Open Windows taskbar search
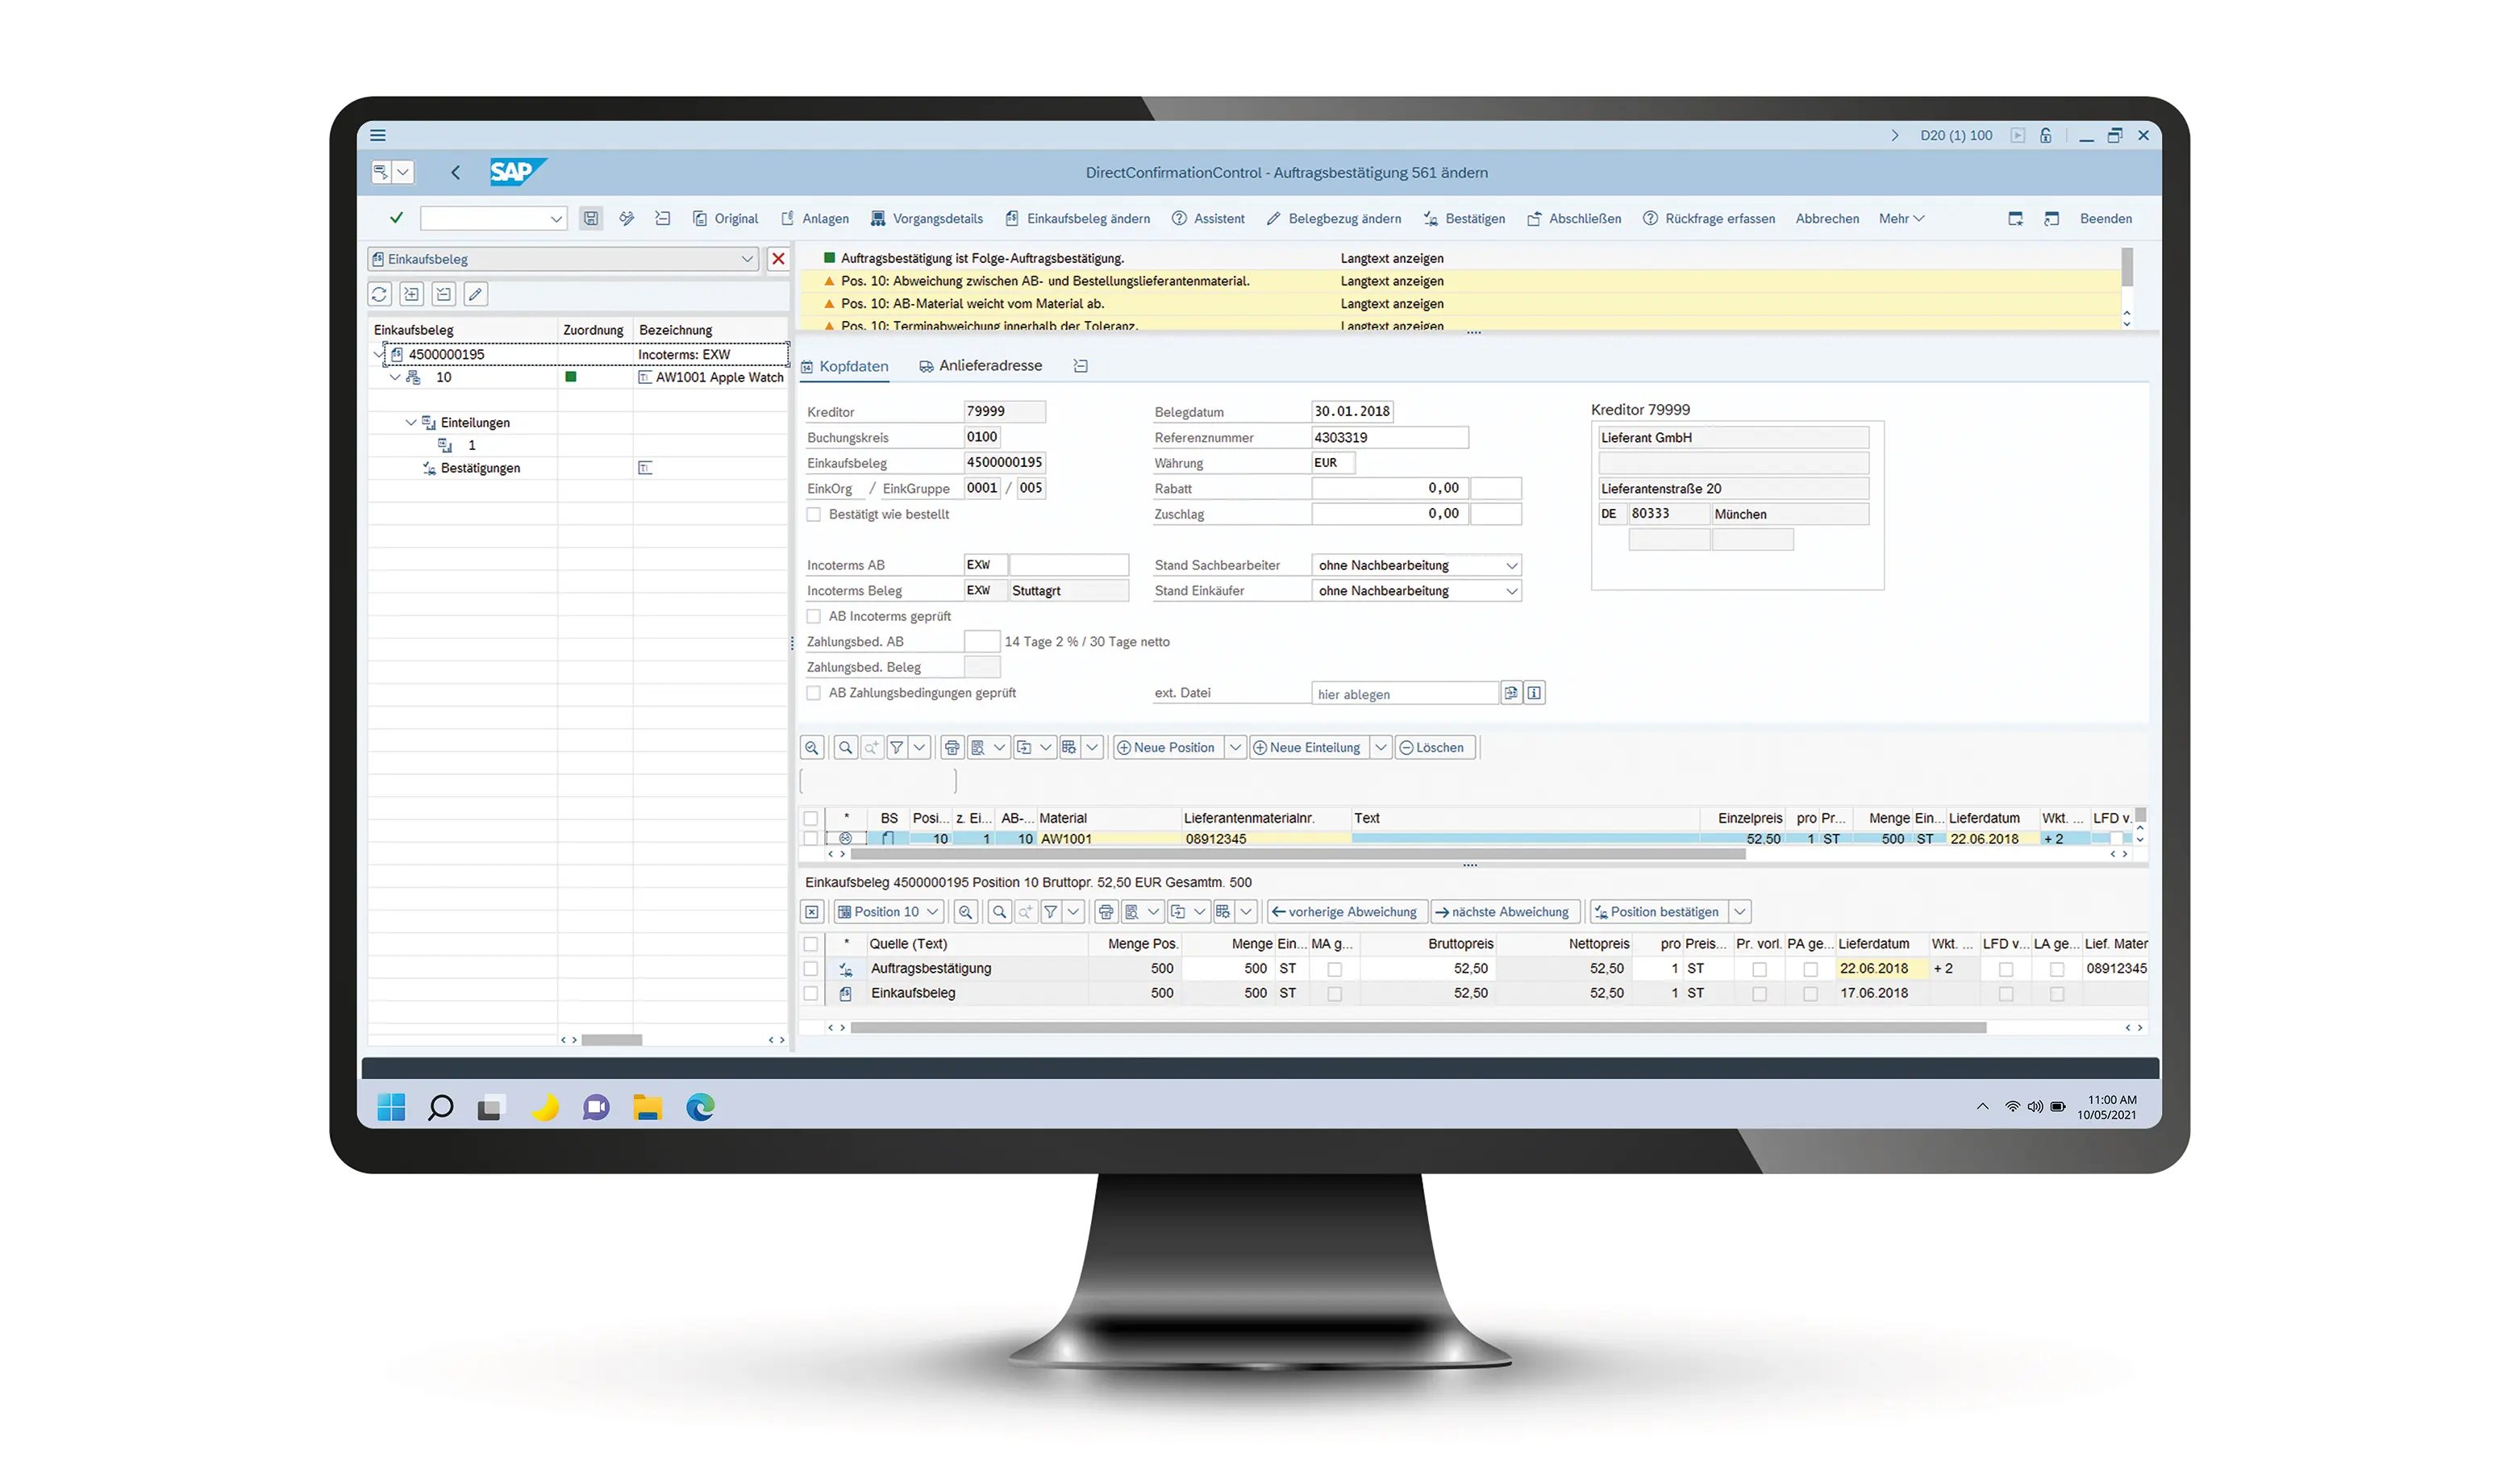This screenshot has width=2520, height=1458. [x=440, y=1107]
